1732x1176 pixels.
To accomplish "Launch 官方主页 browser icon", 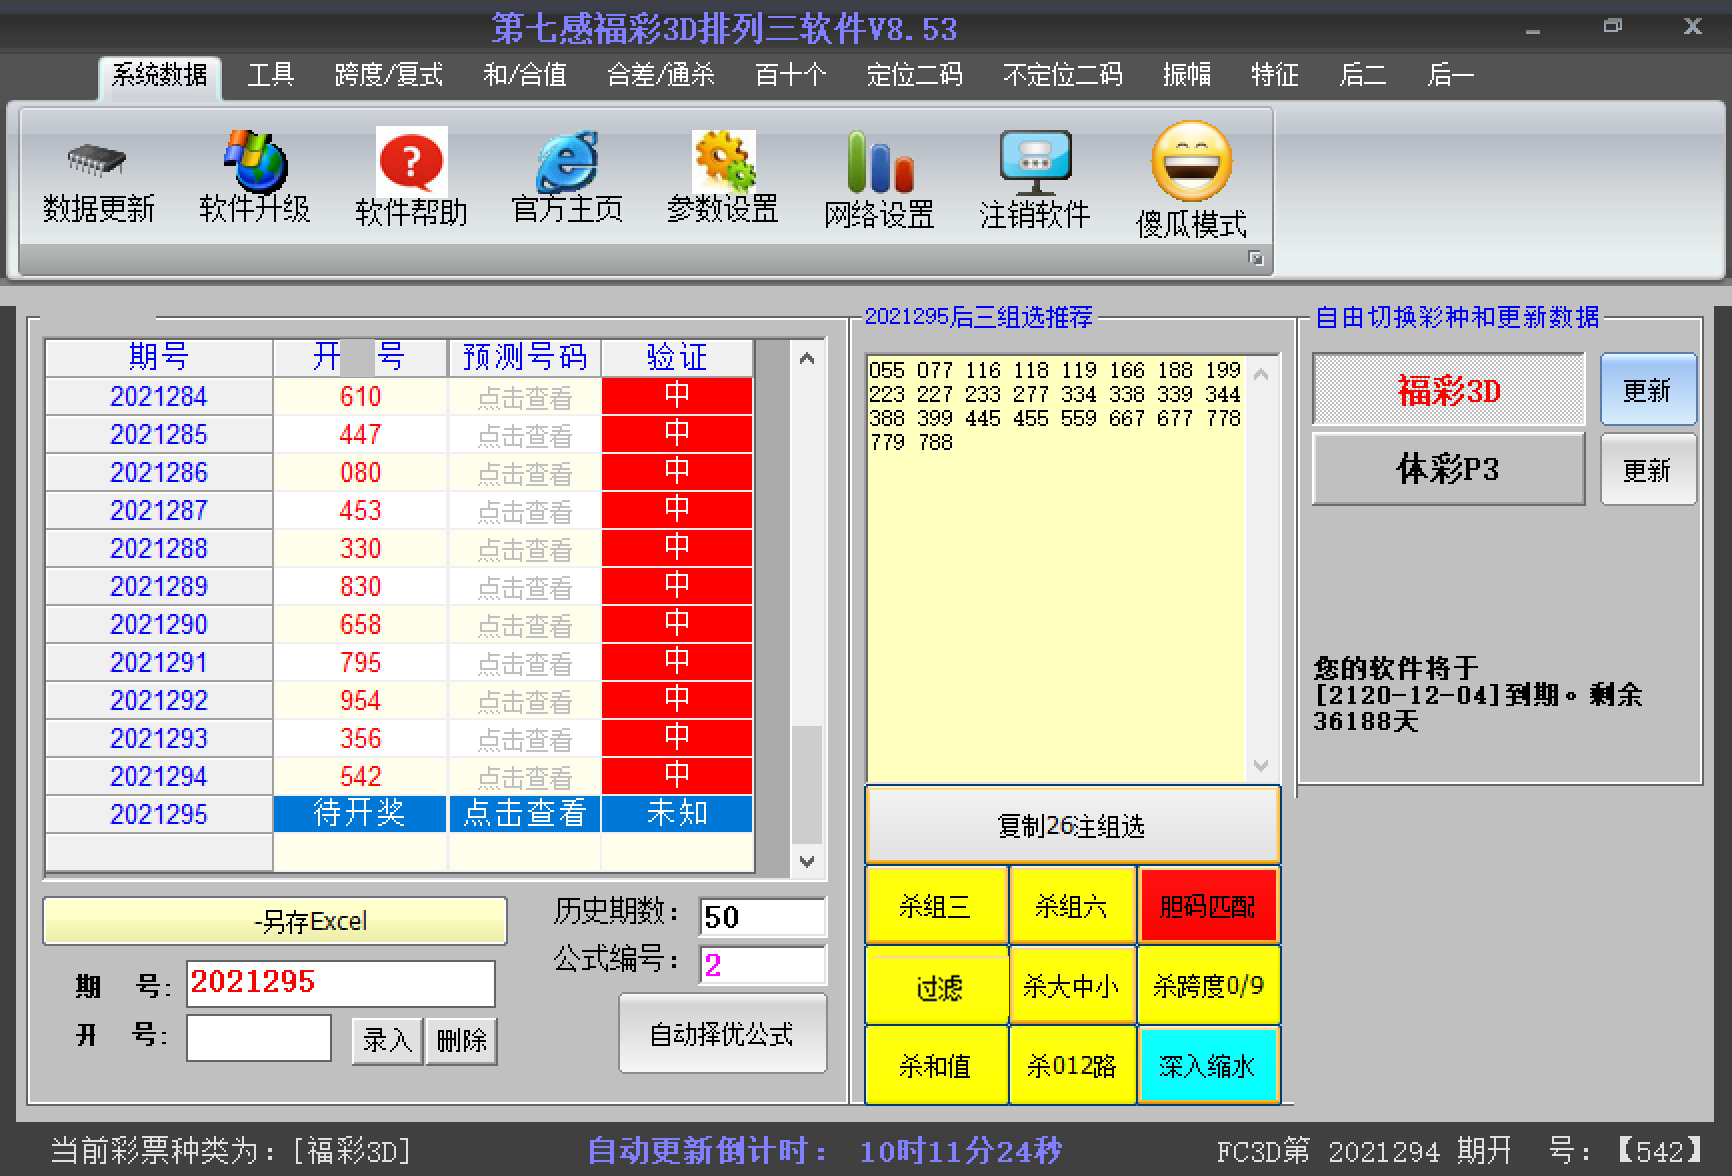I will (x=567, y=161).
